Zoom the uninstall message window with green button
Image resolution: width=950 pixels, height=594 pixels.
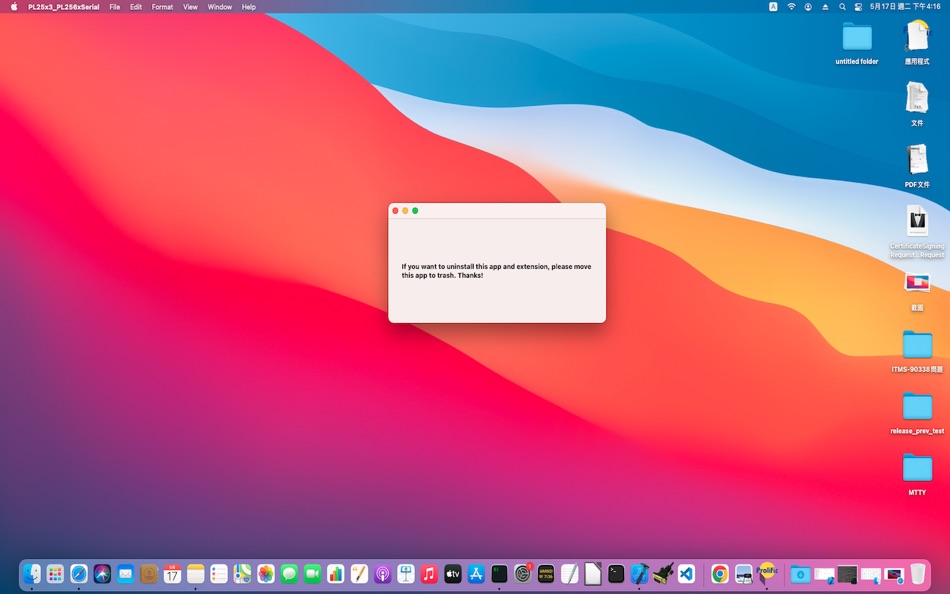tap(415, 210)
